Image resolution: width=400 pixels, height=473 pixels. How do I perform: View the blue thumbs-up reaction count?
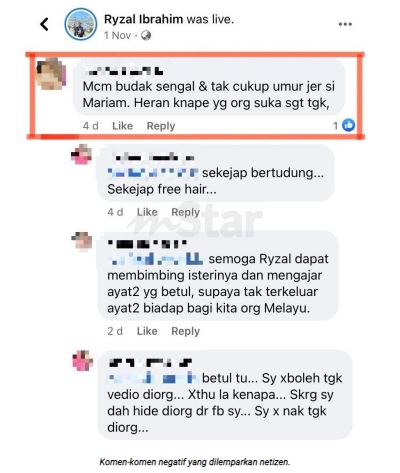click(344, 125)
